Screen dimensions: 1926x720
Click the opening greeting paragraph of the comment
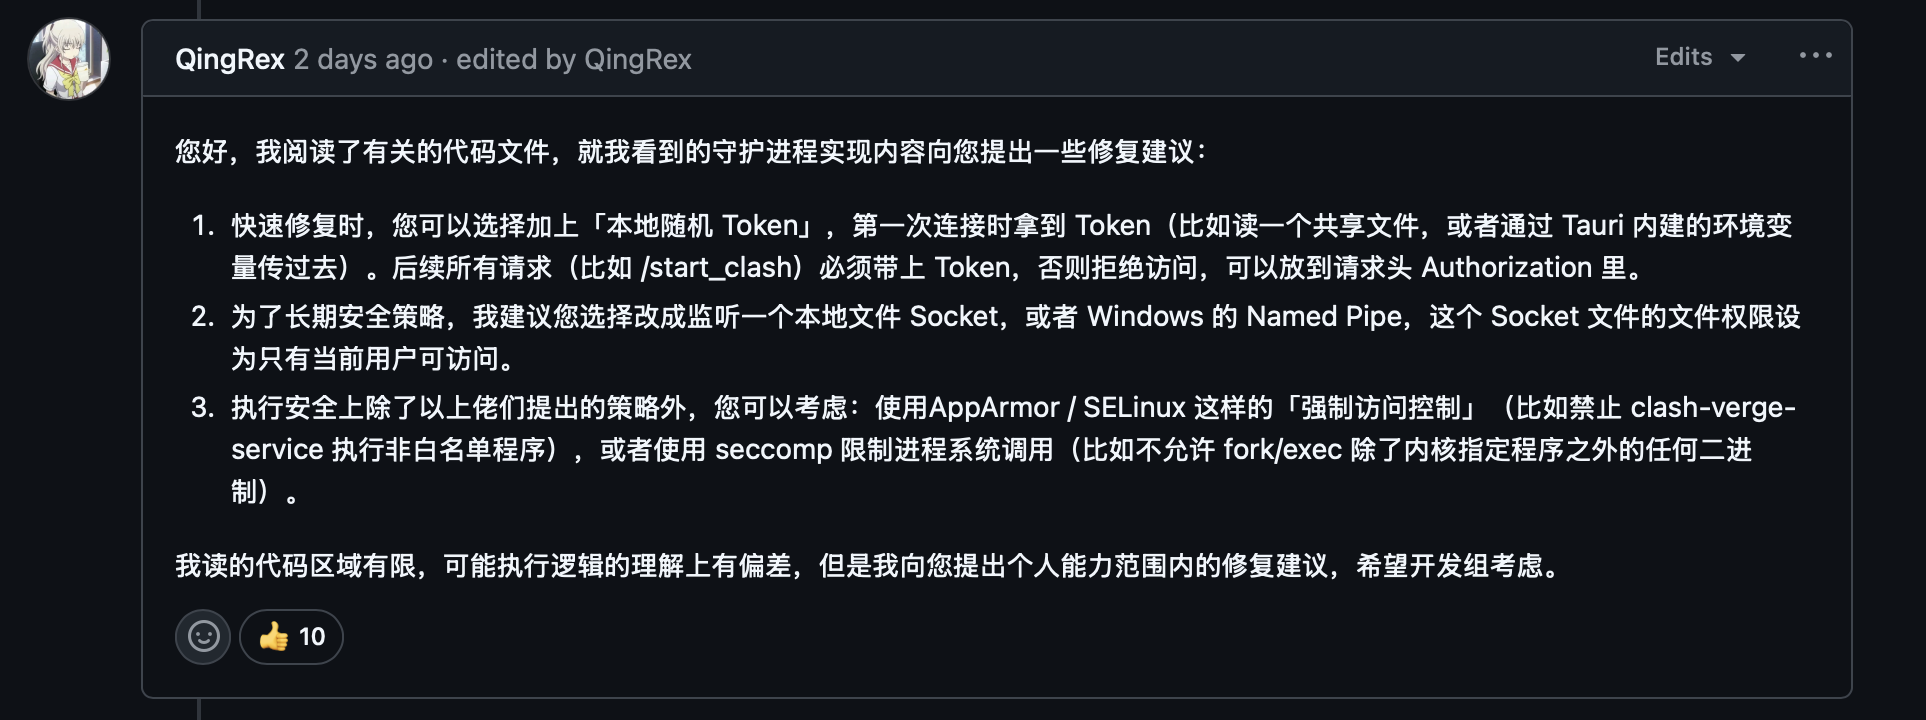pos(690,152)
